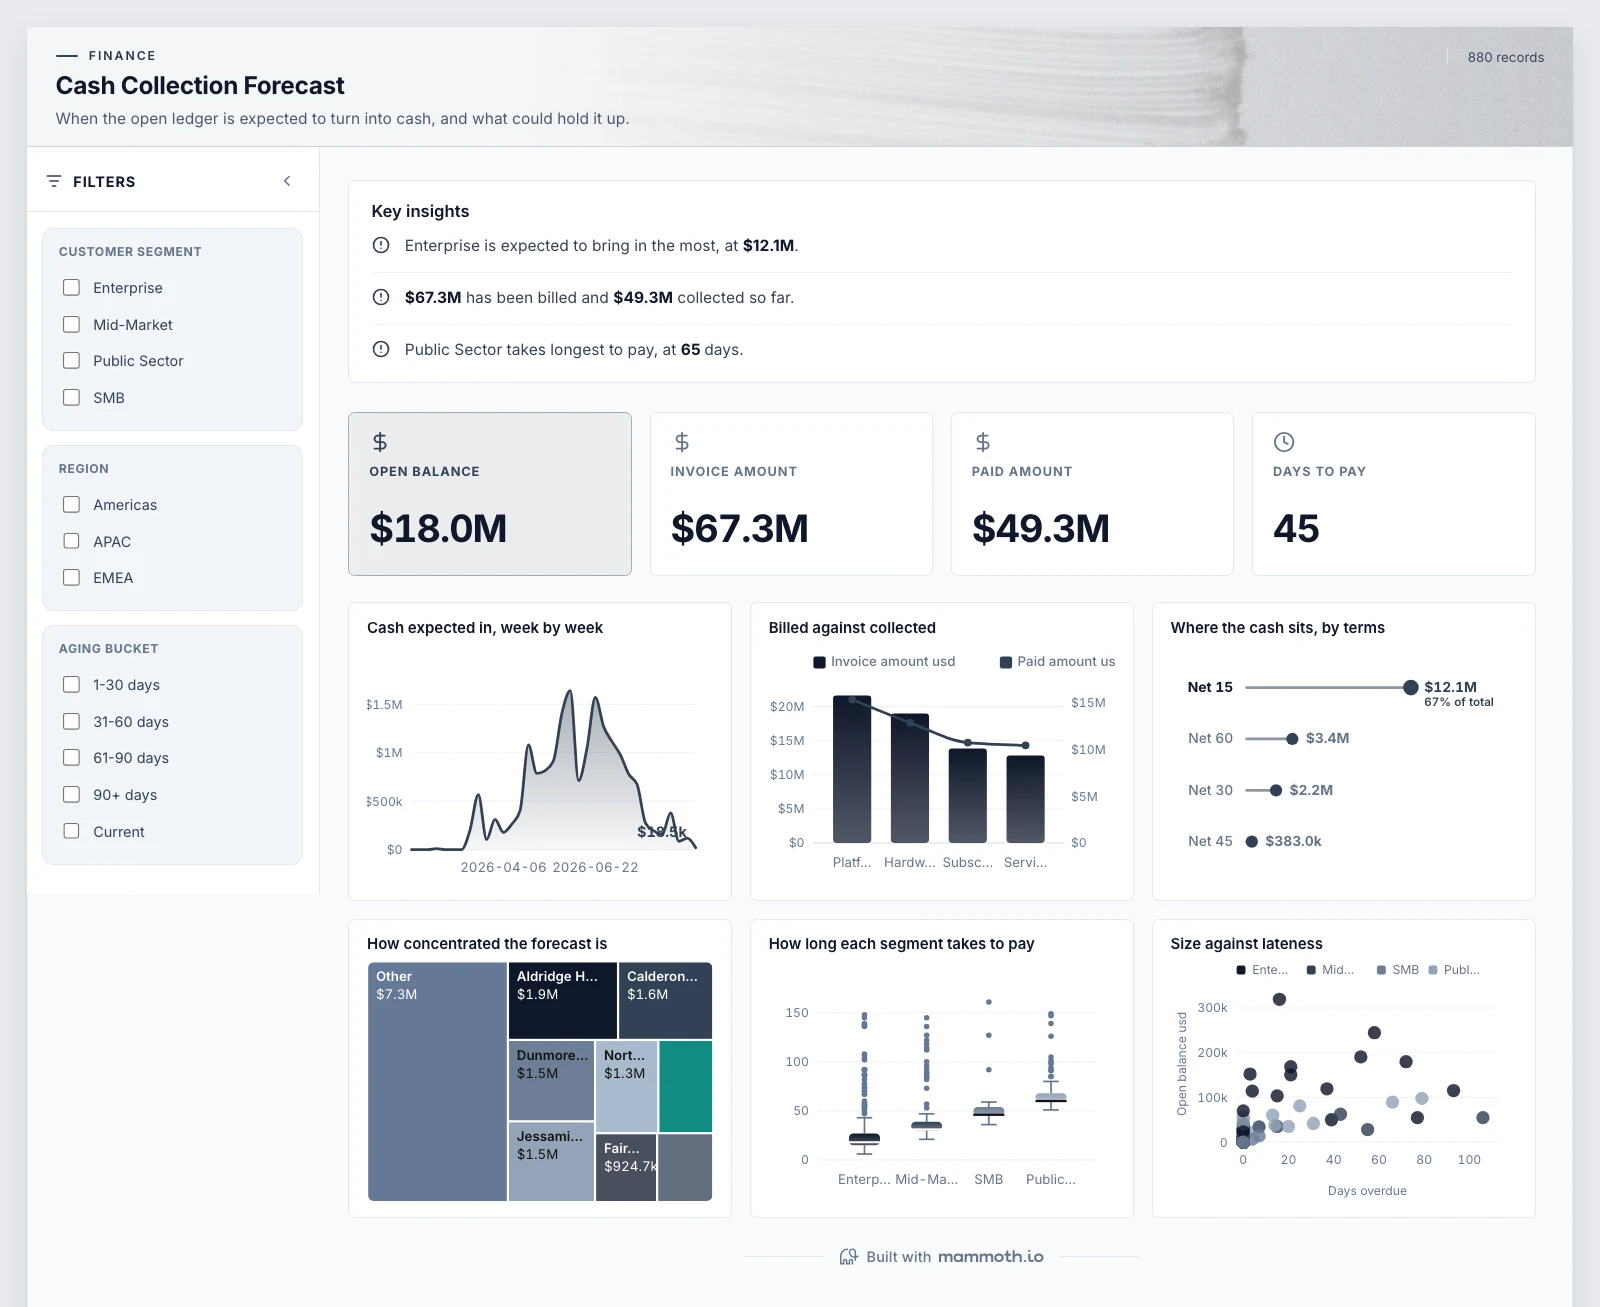This screenshot has width=1600, height=1307.
Task: Select the 61-90 days aging checkbox
Action: click(x=71, y=758)
